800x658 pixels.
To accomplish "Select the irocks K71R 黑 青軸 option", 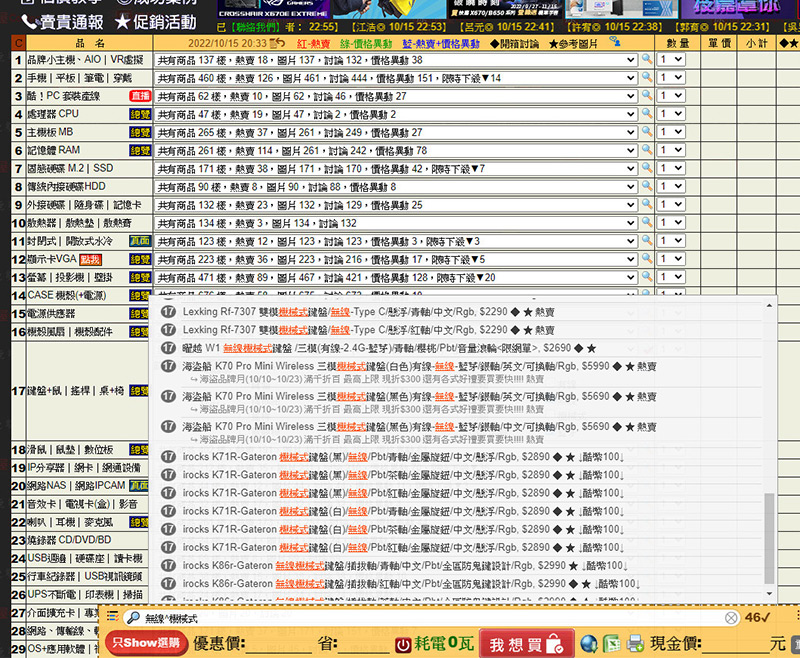I will [x=461, y=457].
